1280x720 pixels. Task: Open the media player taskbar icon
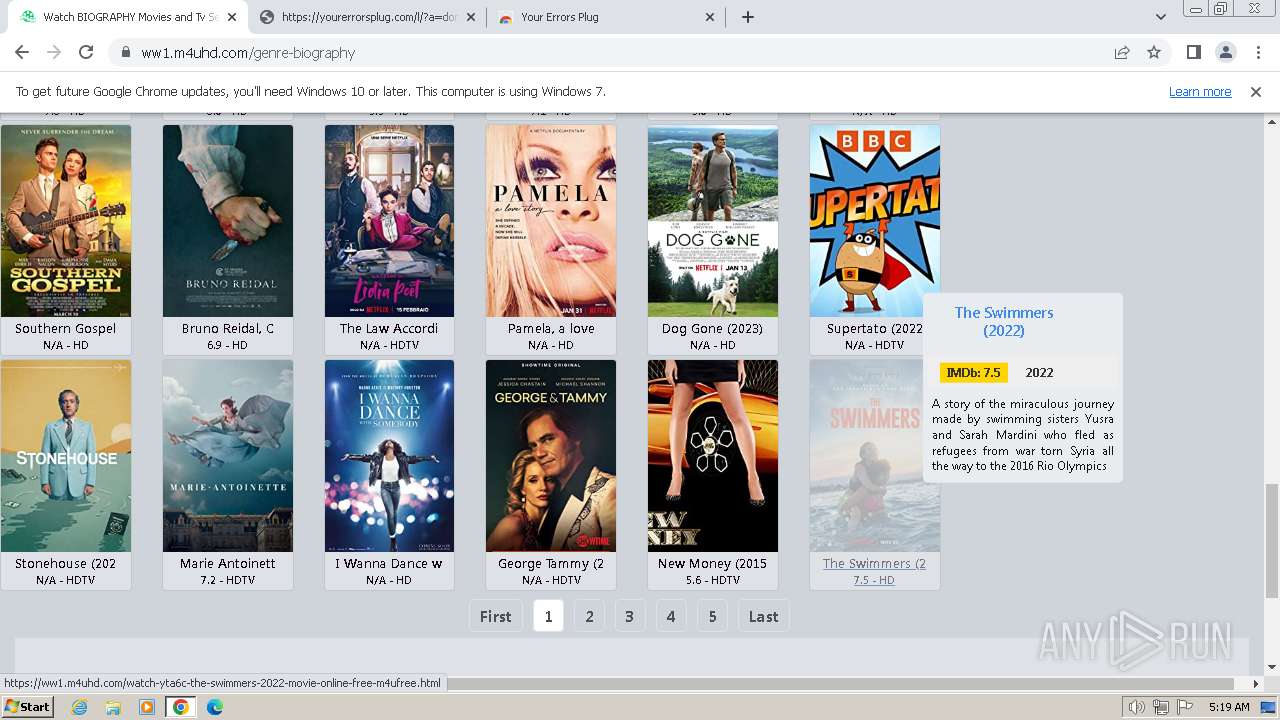coord(147,707)
